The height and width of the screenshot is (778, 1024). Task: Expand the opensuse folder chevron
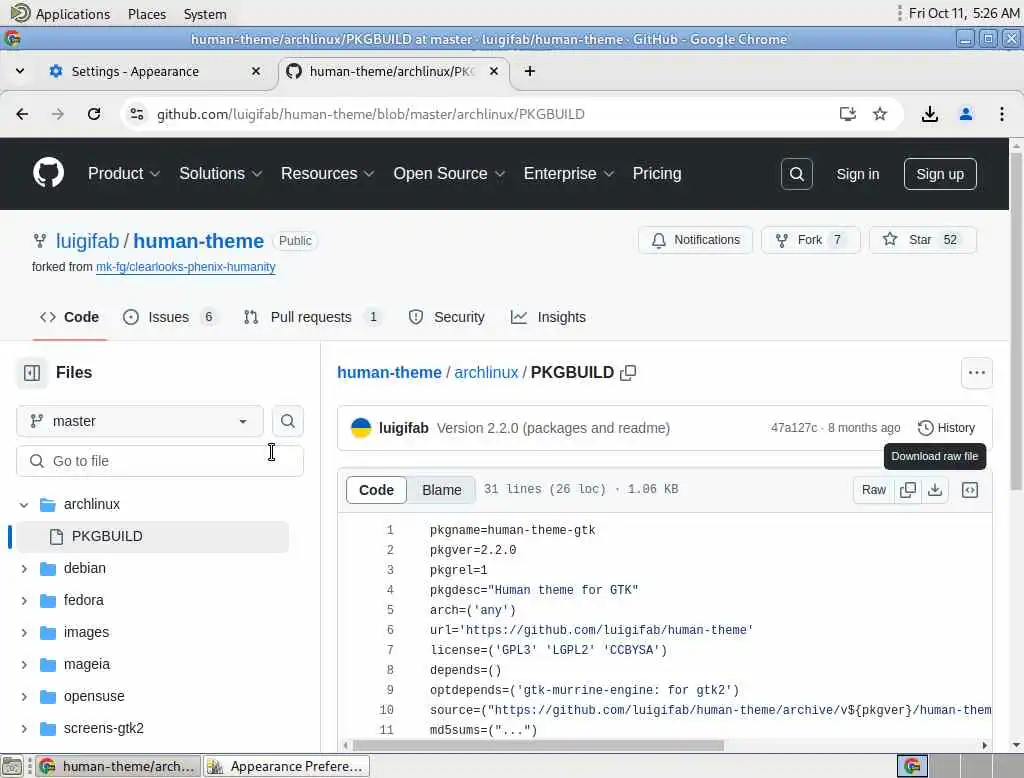[x=24, y=696]
